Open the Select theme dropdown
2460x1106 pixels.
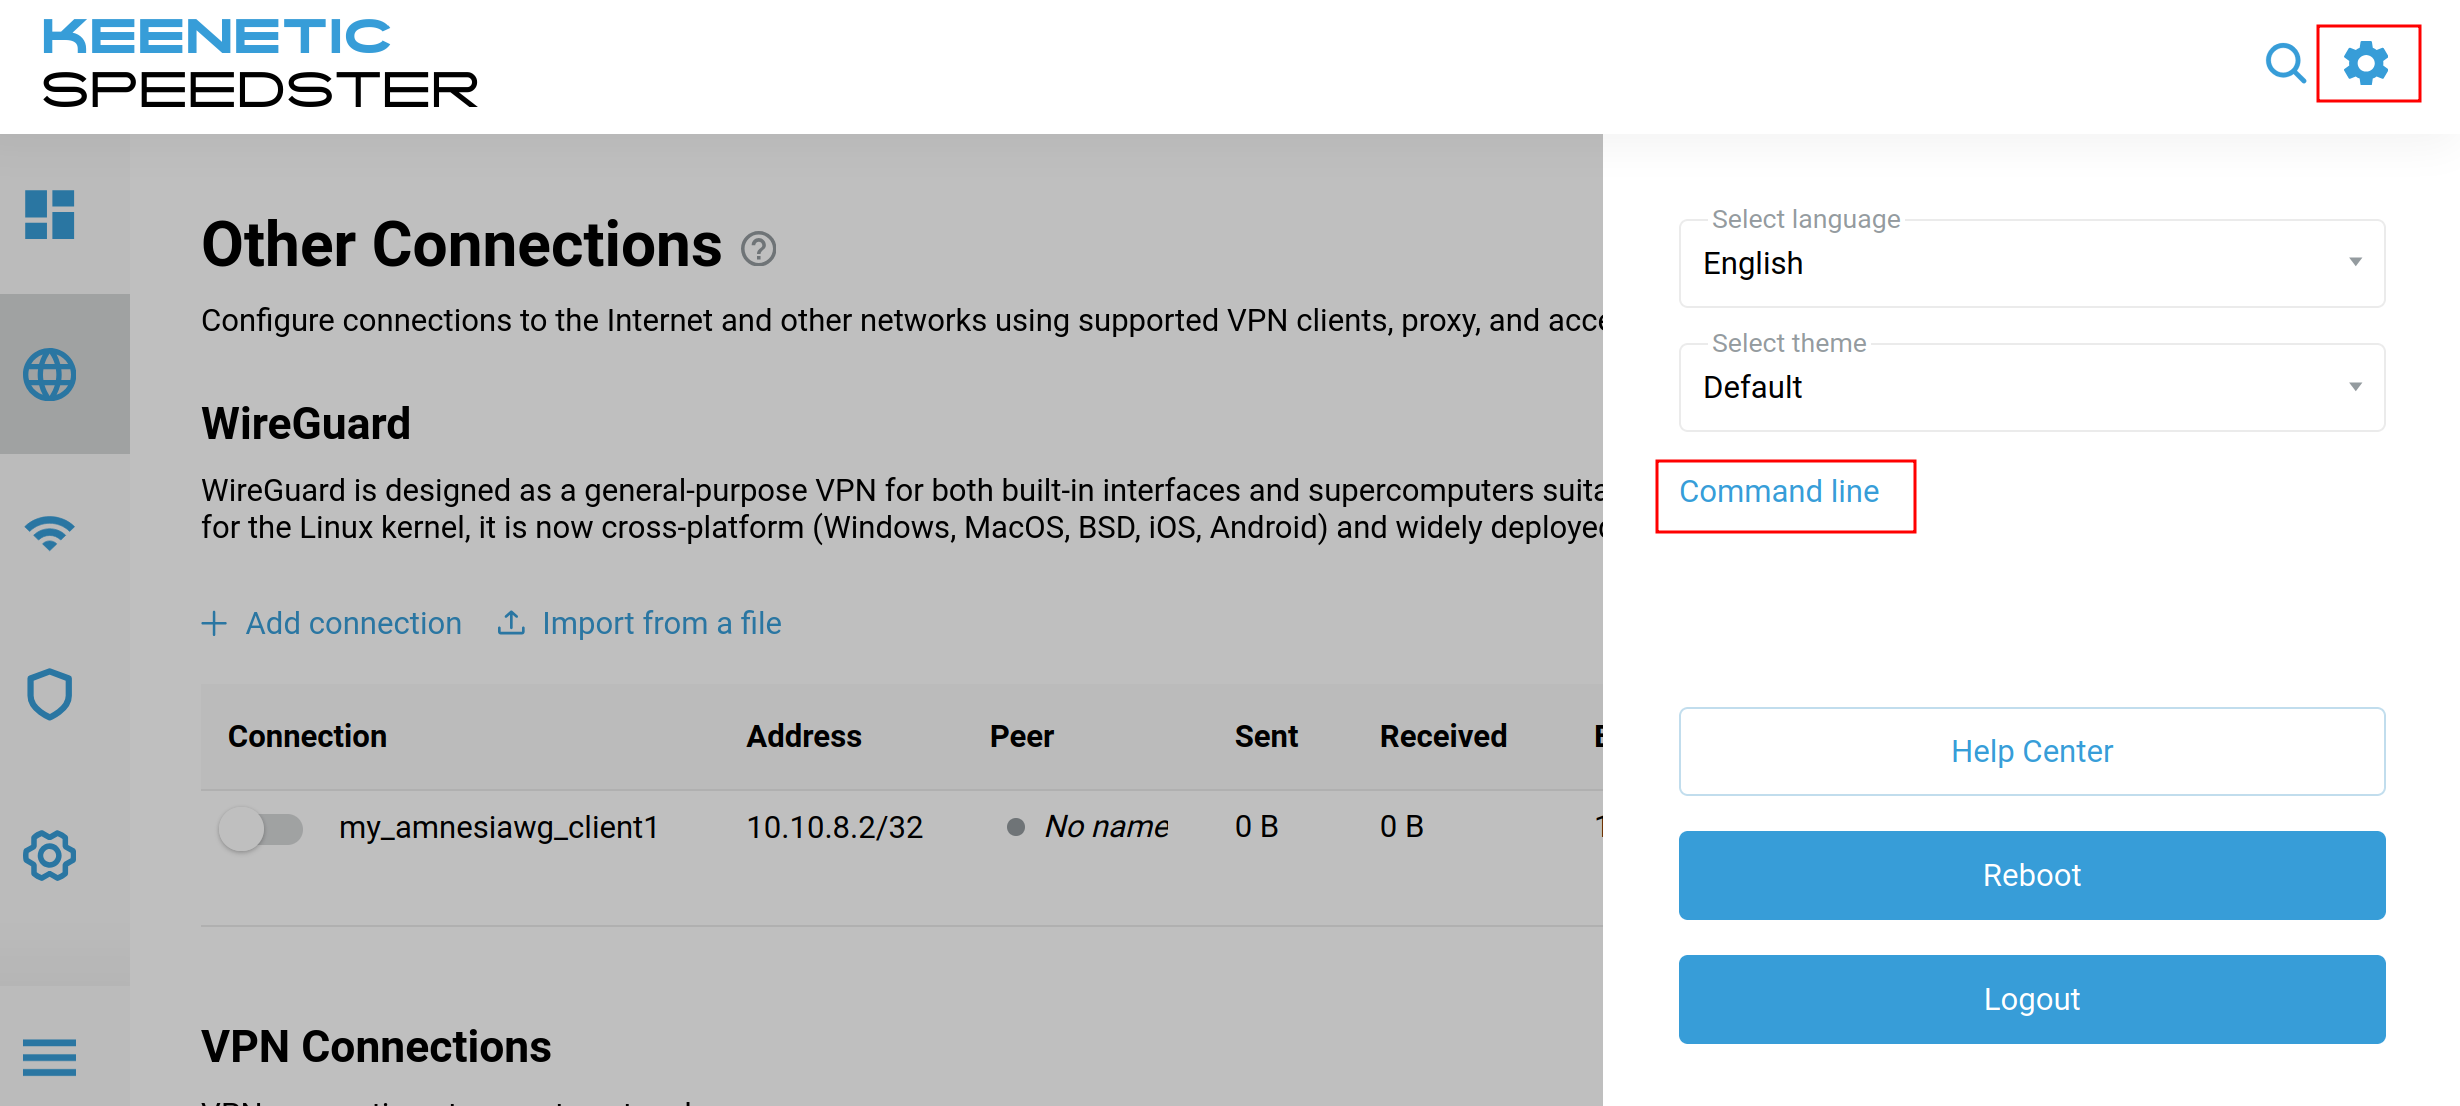click(x=2030, y=387)
